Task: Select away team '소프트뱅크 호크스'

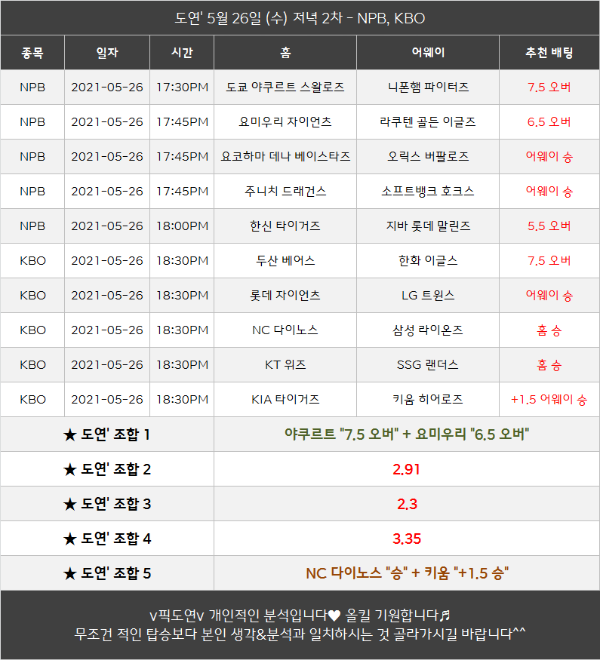Action: pyautogui.click(x=428, y=192)
